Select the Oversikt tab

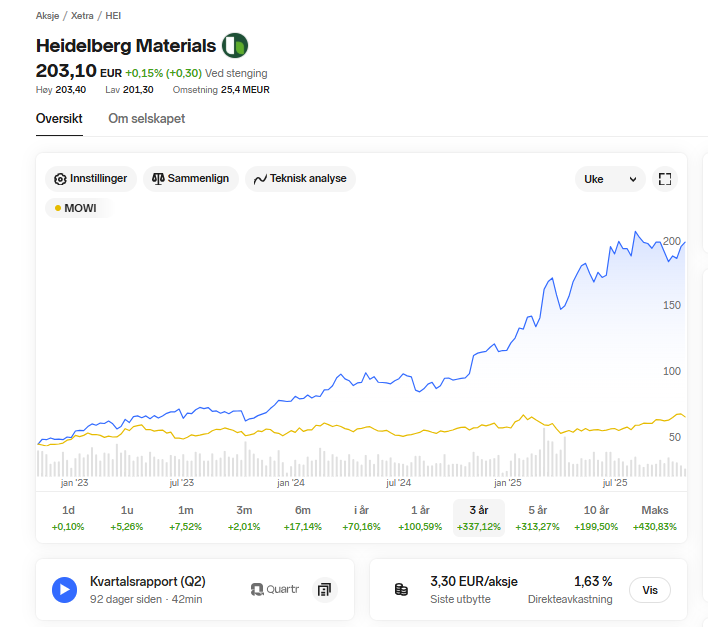click(58, 118)
